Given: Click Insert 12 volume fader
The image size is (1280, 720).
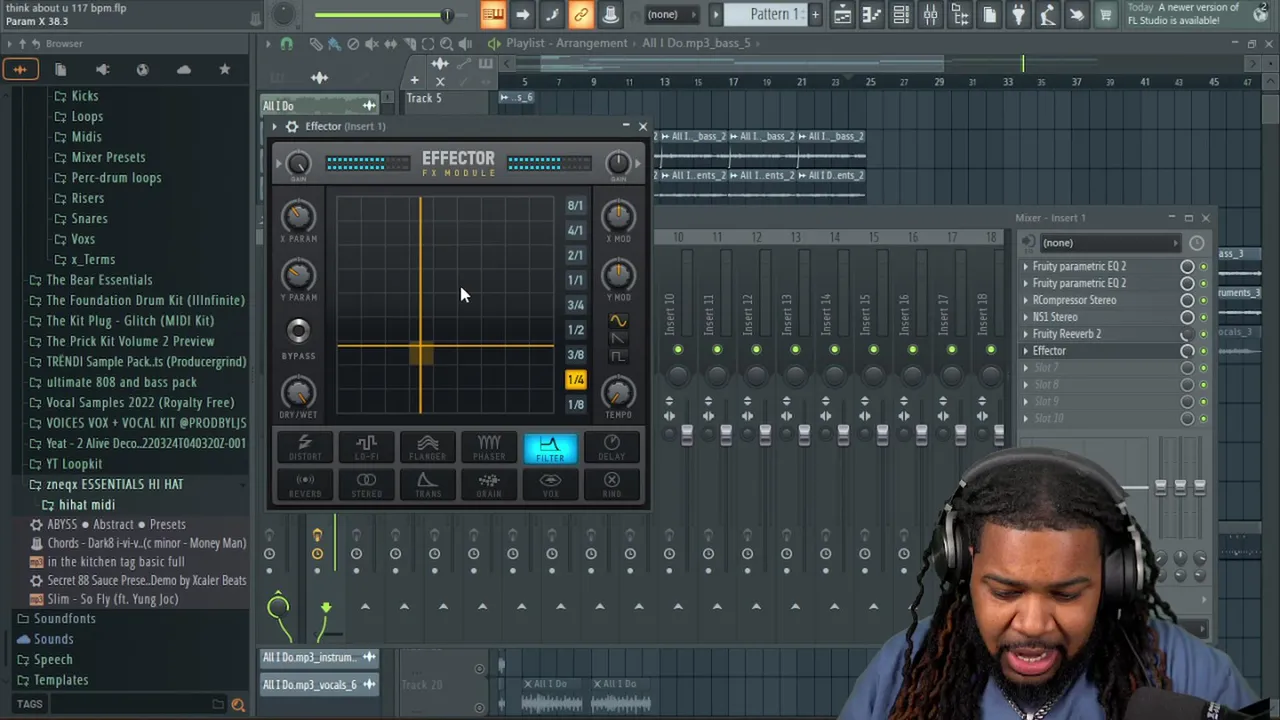Looking at the screenshot, I should click(765, 433).
